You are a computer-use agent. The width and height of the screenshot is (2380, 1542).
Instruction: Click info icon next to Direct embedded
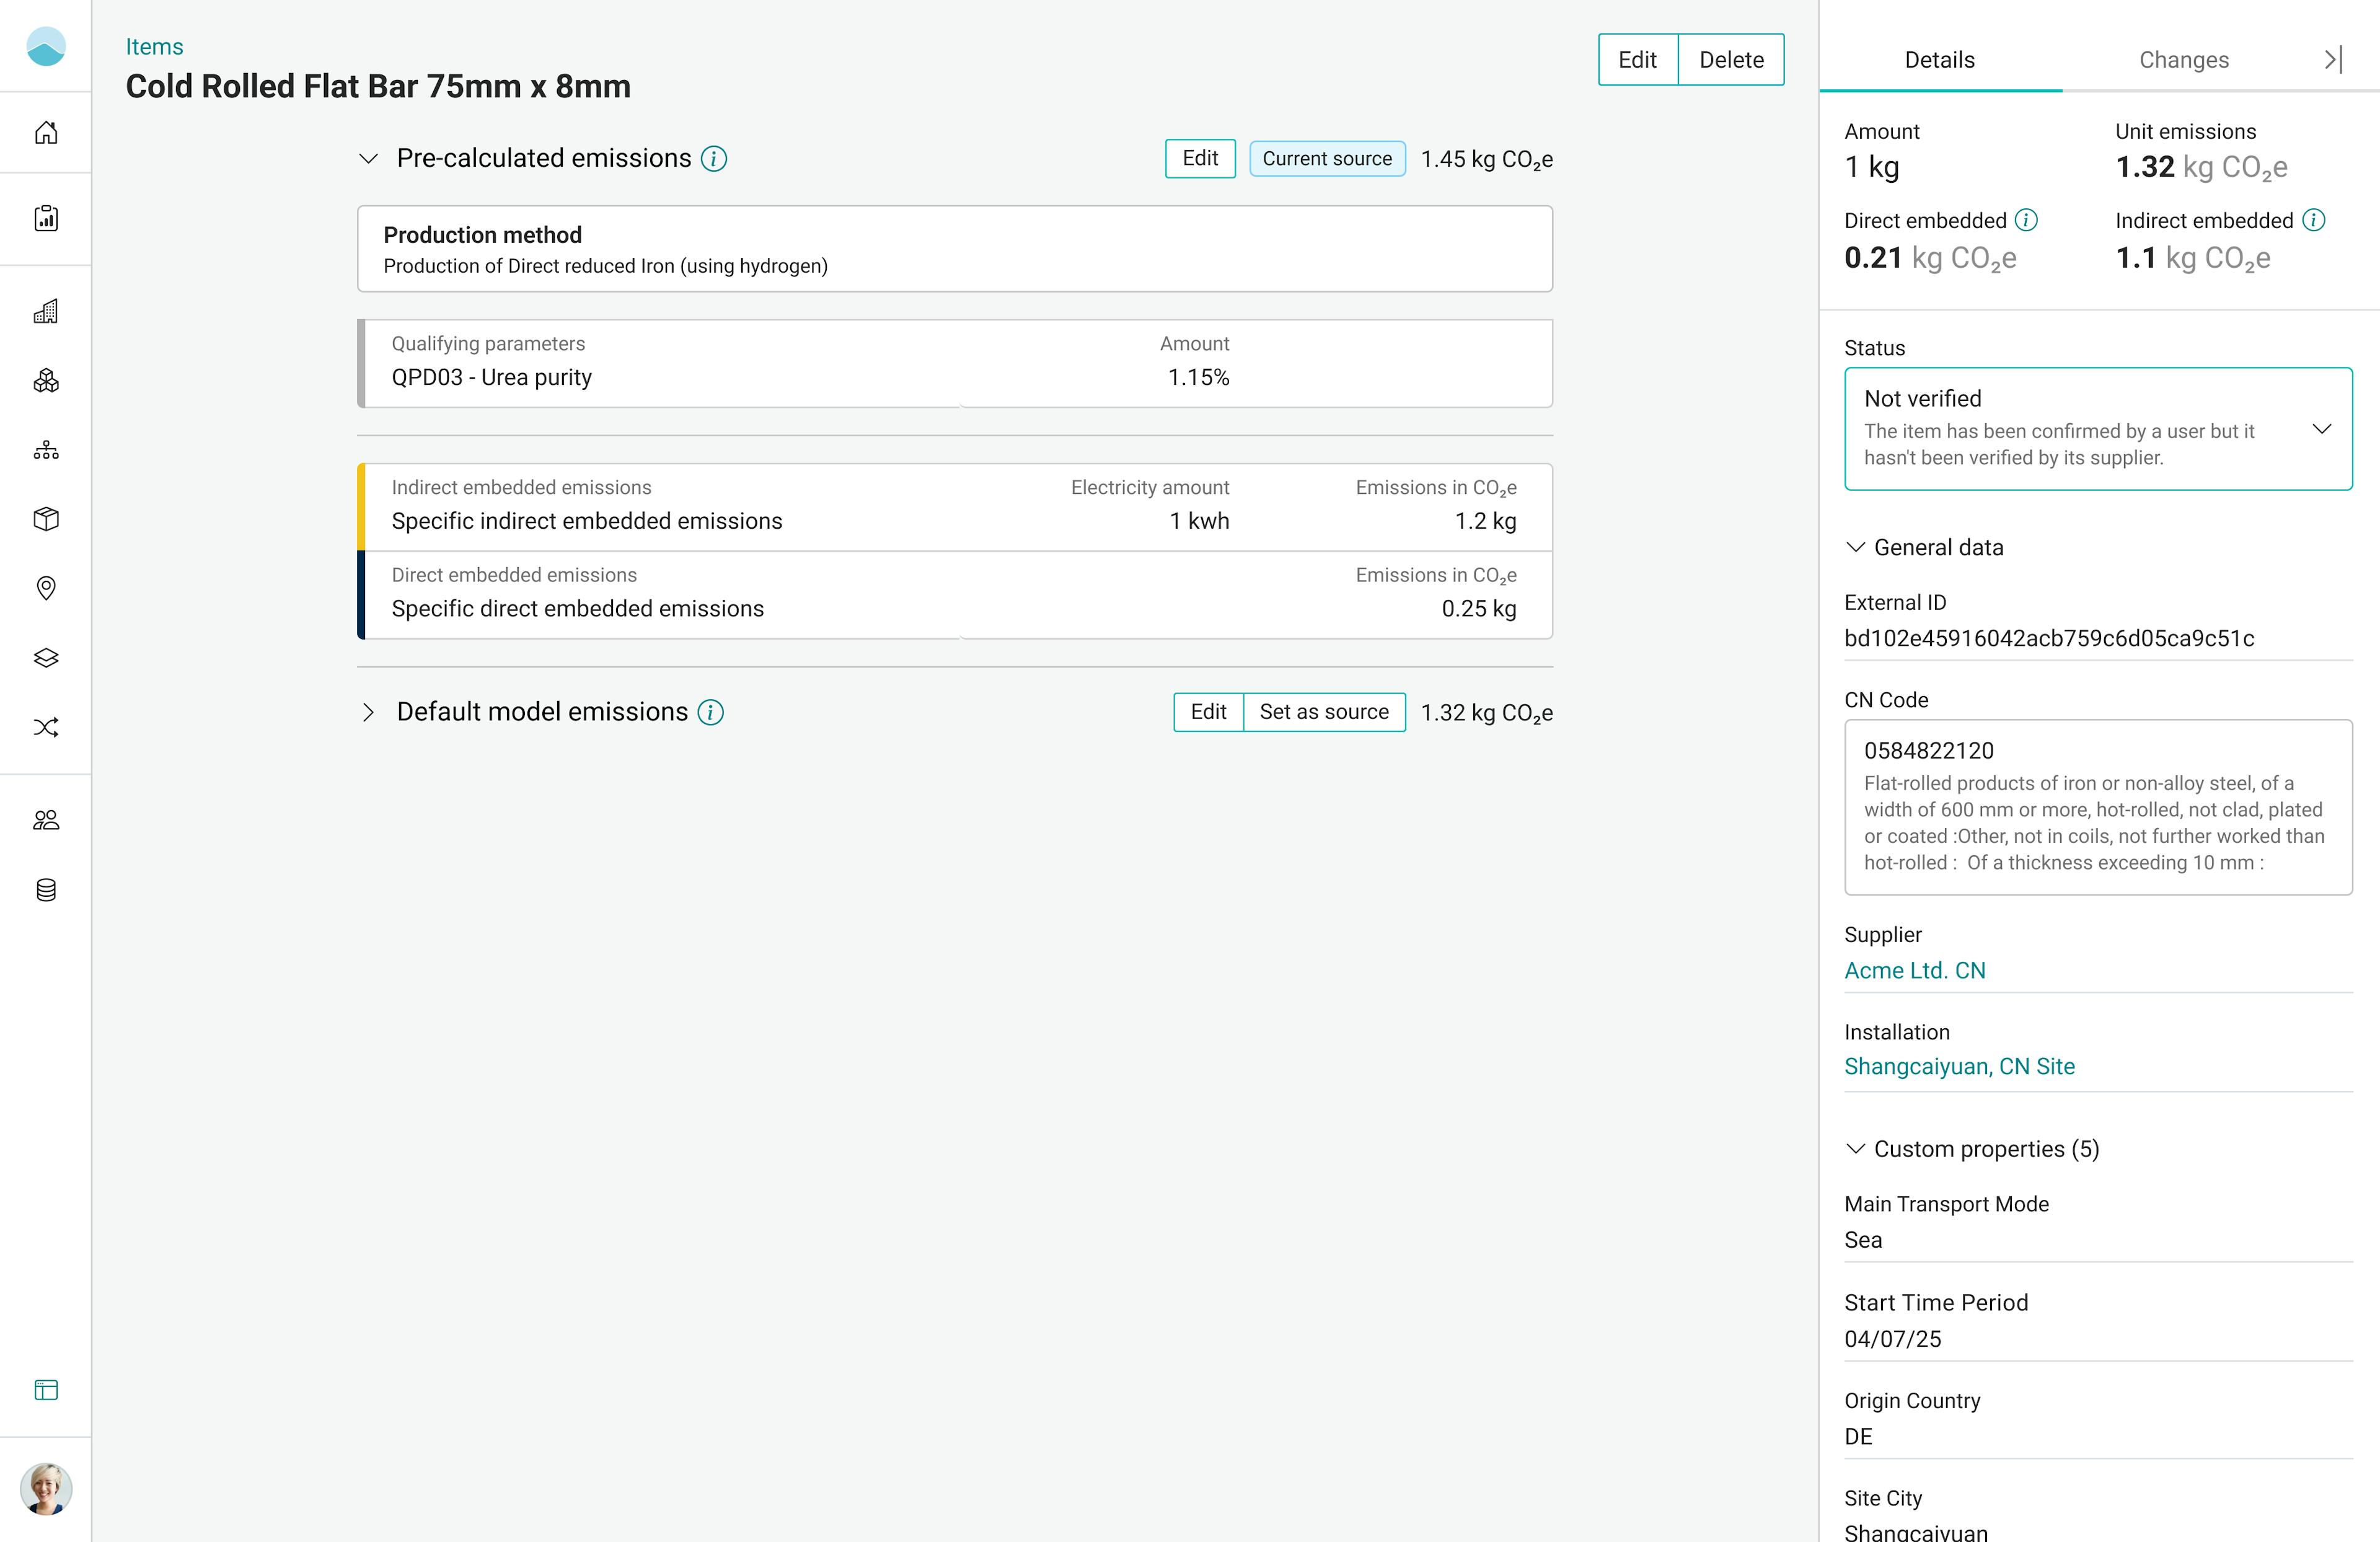tap(2026, 220)
